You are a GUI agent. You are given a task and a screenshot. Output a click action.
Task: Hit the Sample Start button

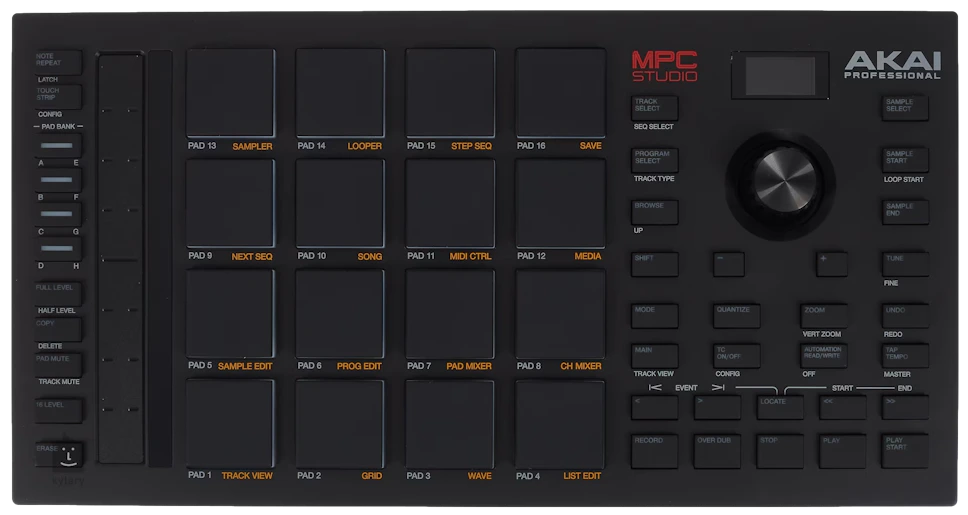905,160
